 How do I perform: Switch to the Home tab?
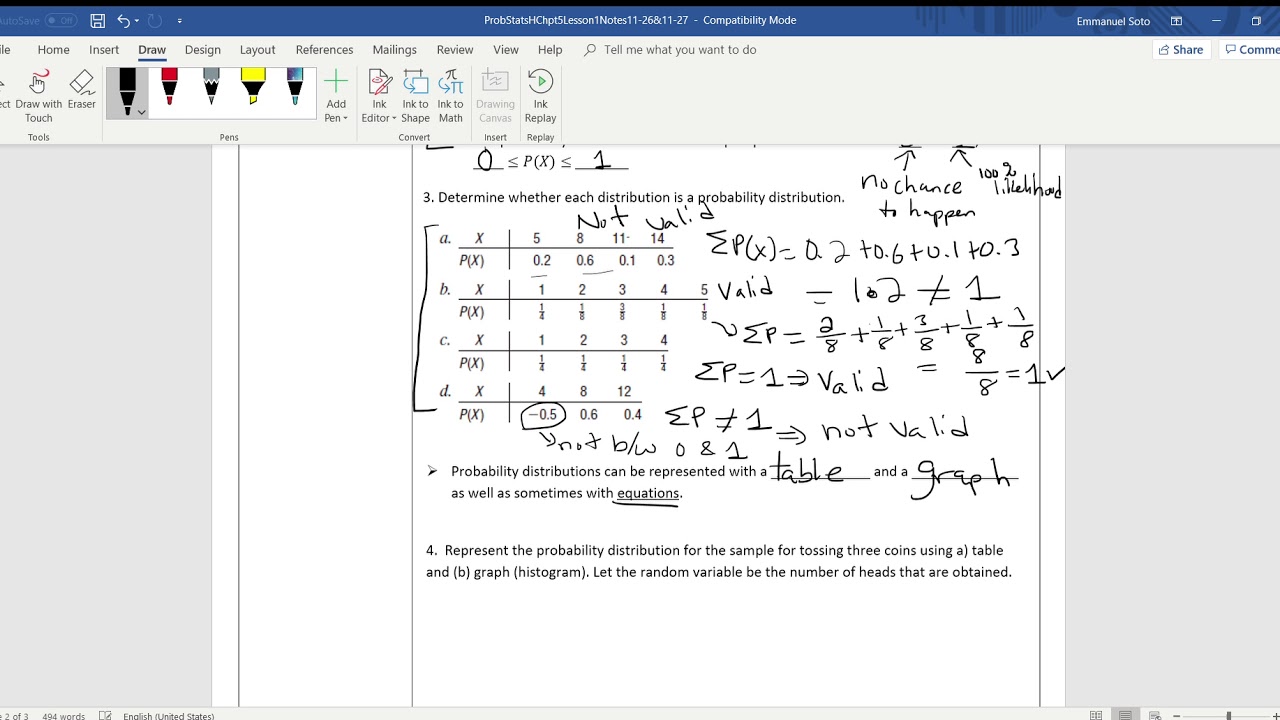click(53, 50)
